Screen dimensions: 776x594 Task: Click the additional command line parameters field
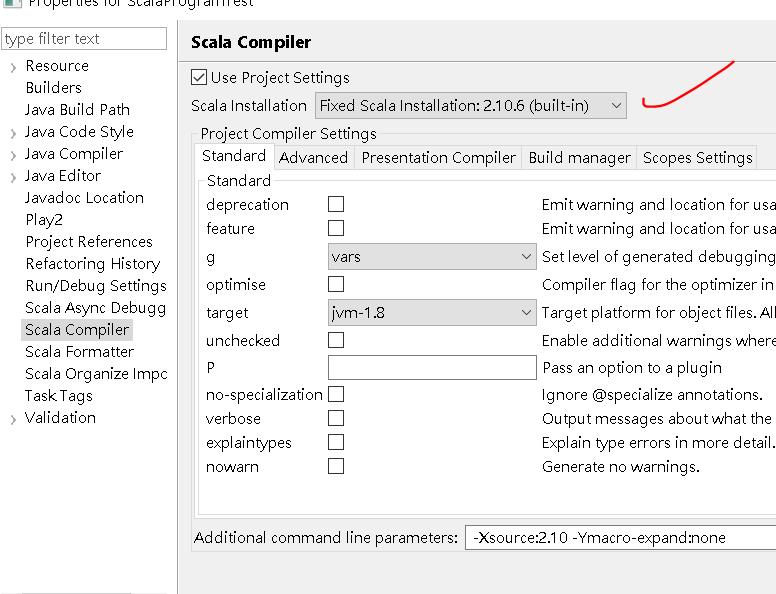coord(621,538)
